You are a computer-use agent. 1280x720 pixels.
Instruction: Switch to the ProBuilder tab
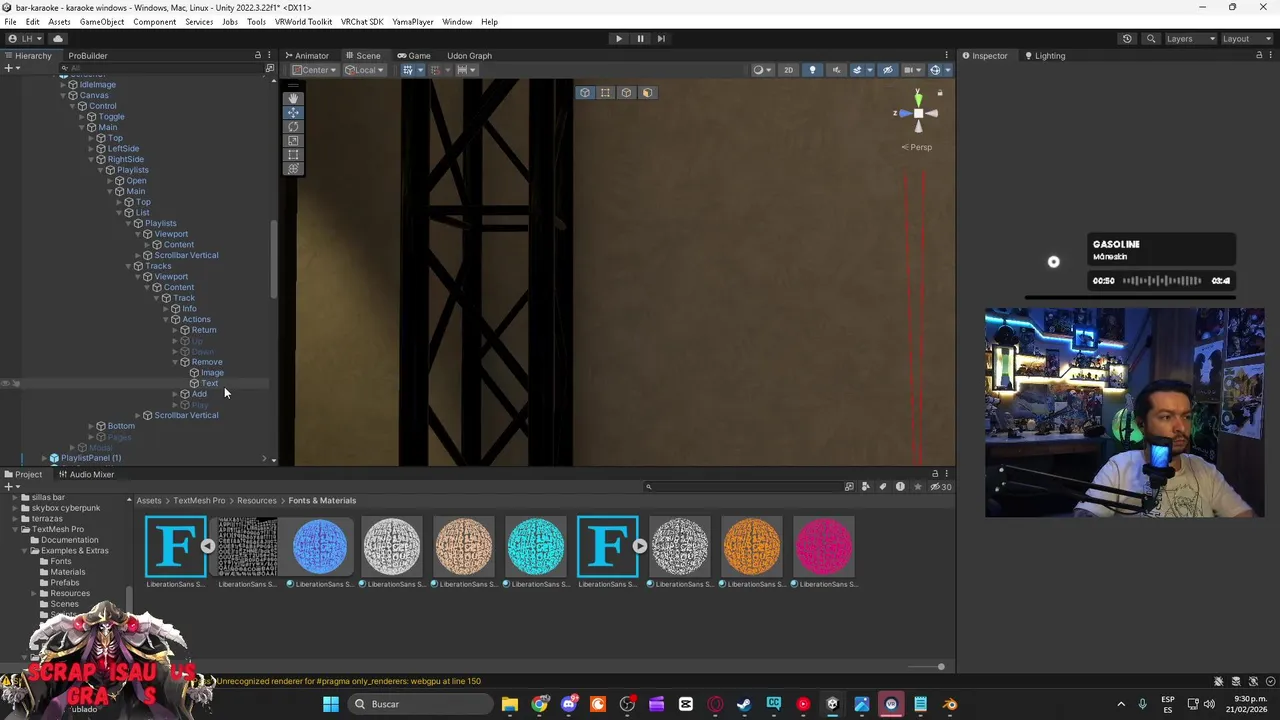(x=88, y=56)
